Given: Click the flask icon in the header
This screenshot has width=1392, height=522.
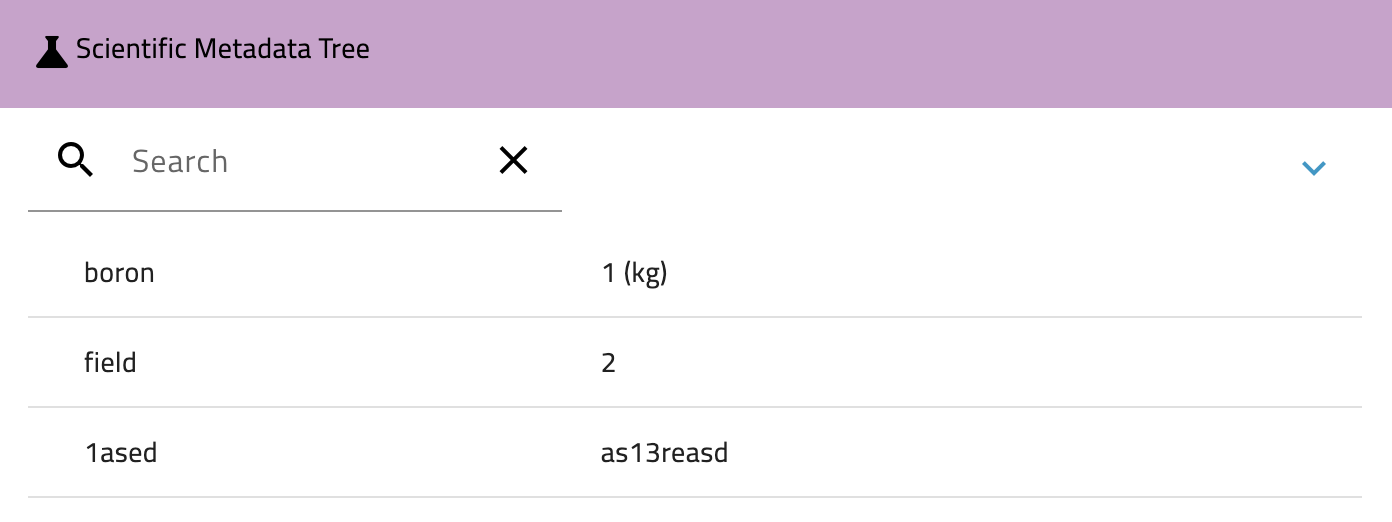Looking at the screenshot, I should tap(52, 51).
